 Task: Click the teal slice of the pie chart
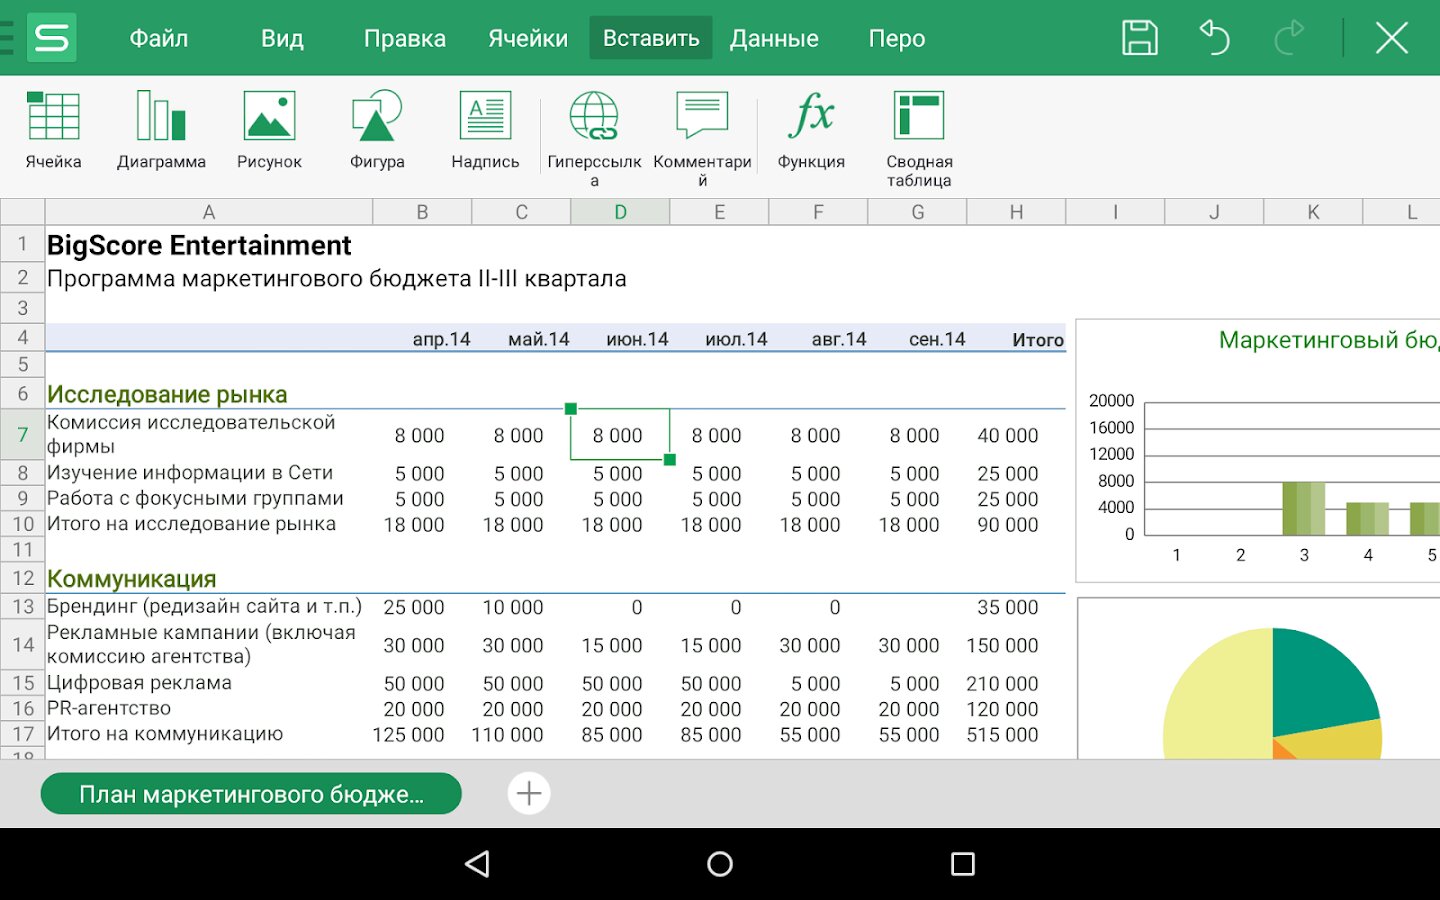(1315, 680)
